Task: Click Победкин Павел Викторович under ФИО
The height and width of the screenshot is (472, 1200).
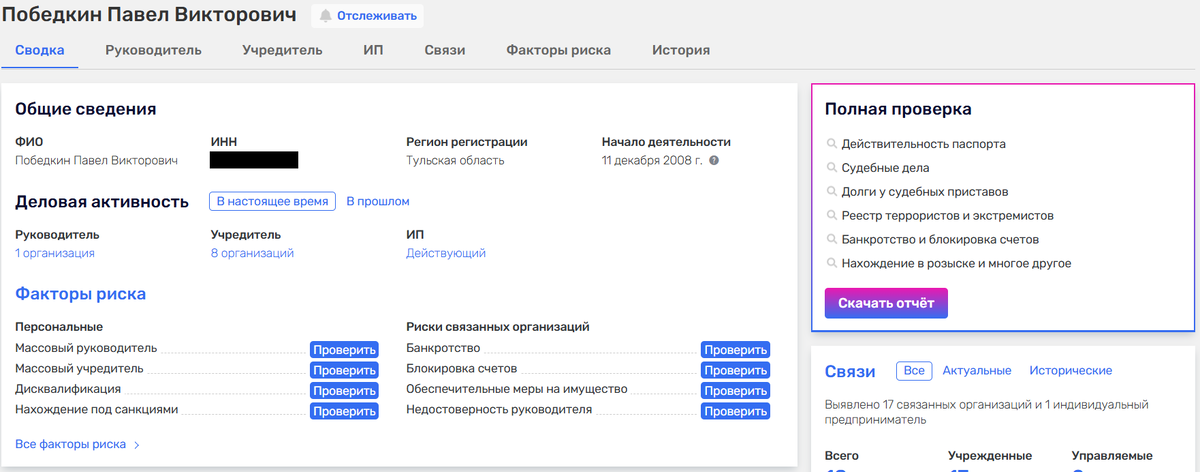Action: [96, 160]
